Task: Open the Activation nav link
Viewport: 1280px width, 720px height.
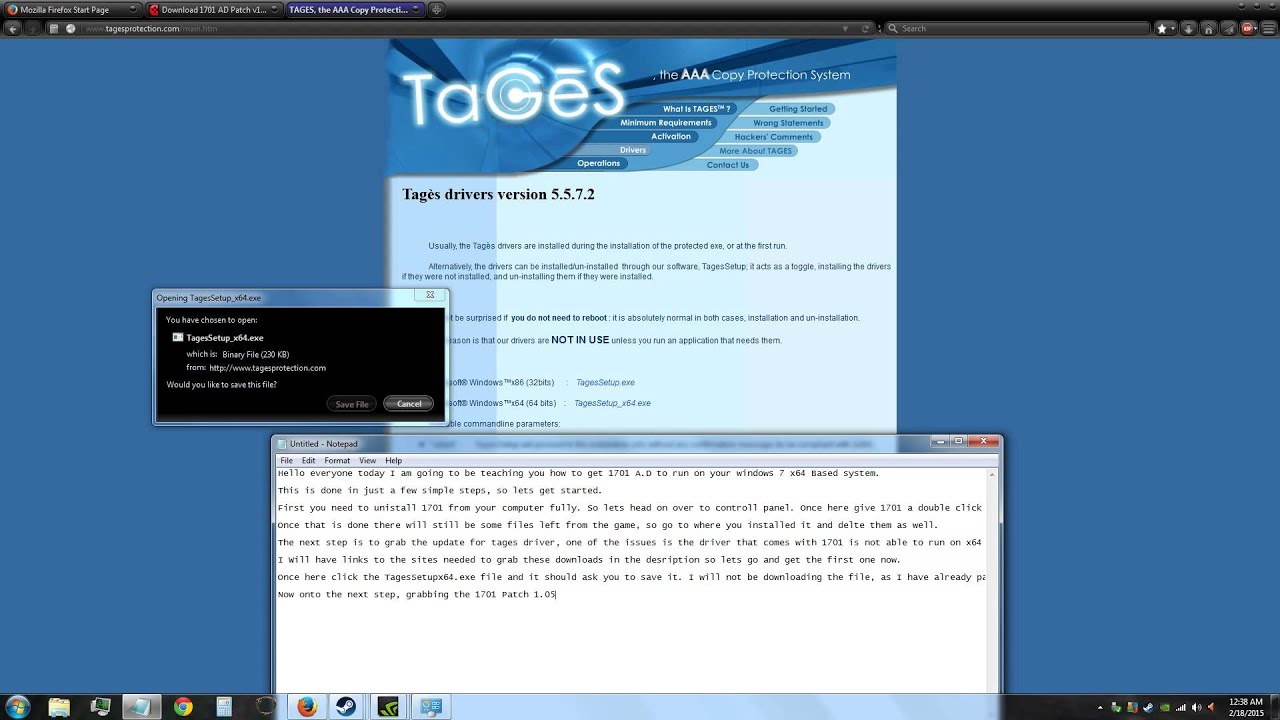Action: (x=671, y=136)
